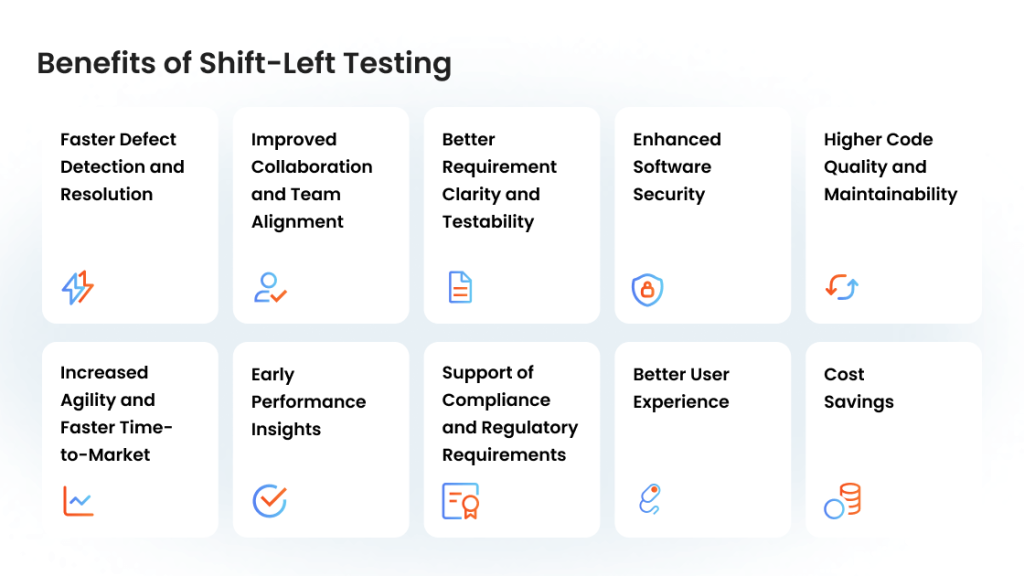Click the coin stack cost savings icon
This screenshot has height=576, width=1024.
(x=842, y=501)
